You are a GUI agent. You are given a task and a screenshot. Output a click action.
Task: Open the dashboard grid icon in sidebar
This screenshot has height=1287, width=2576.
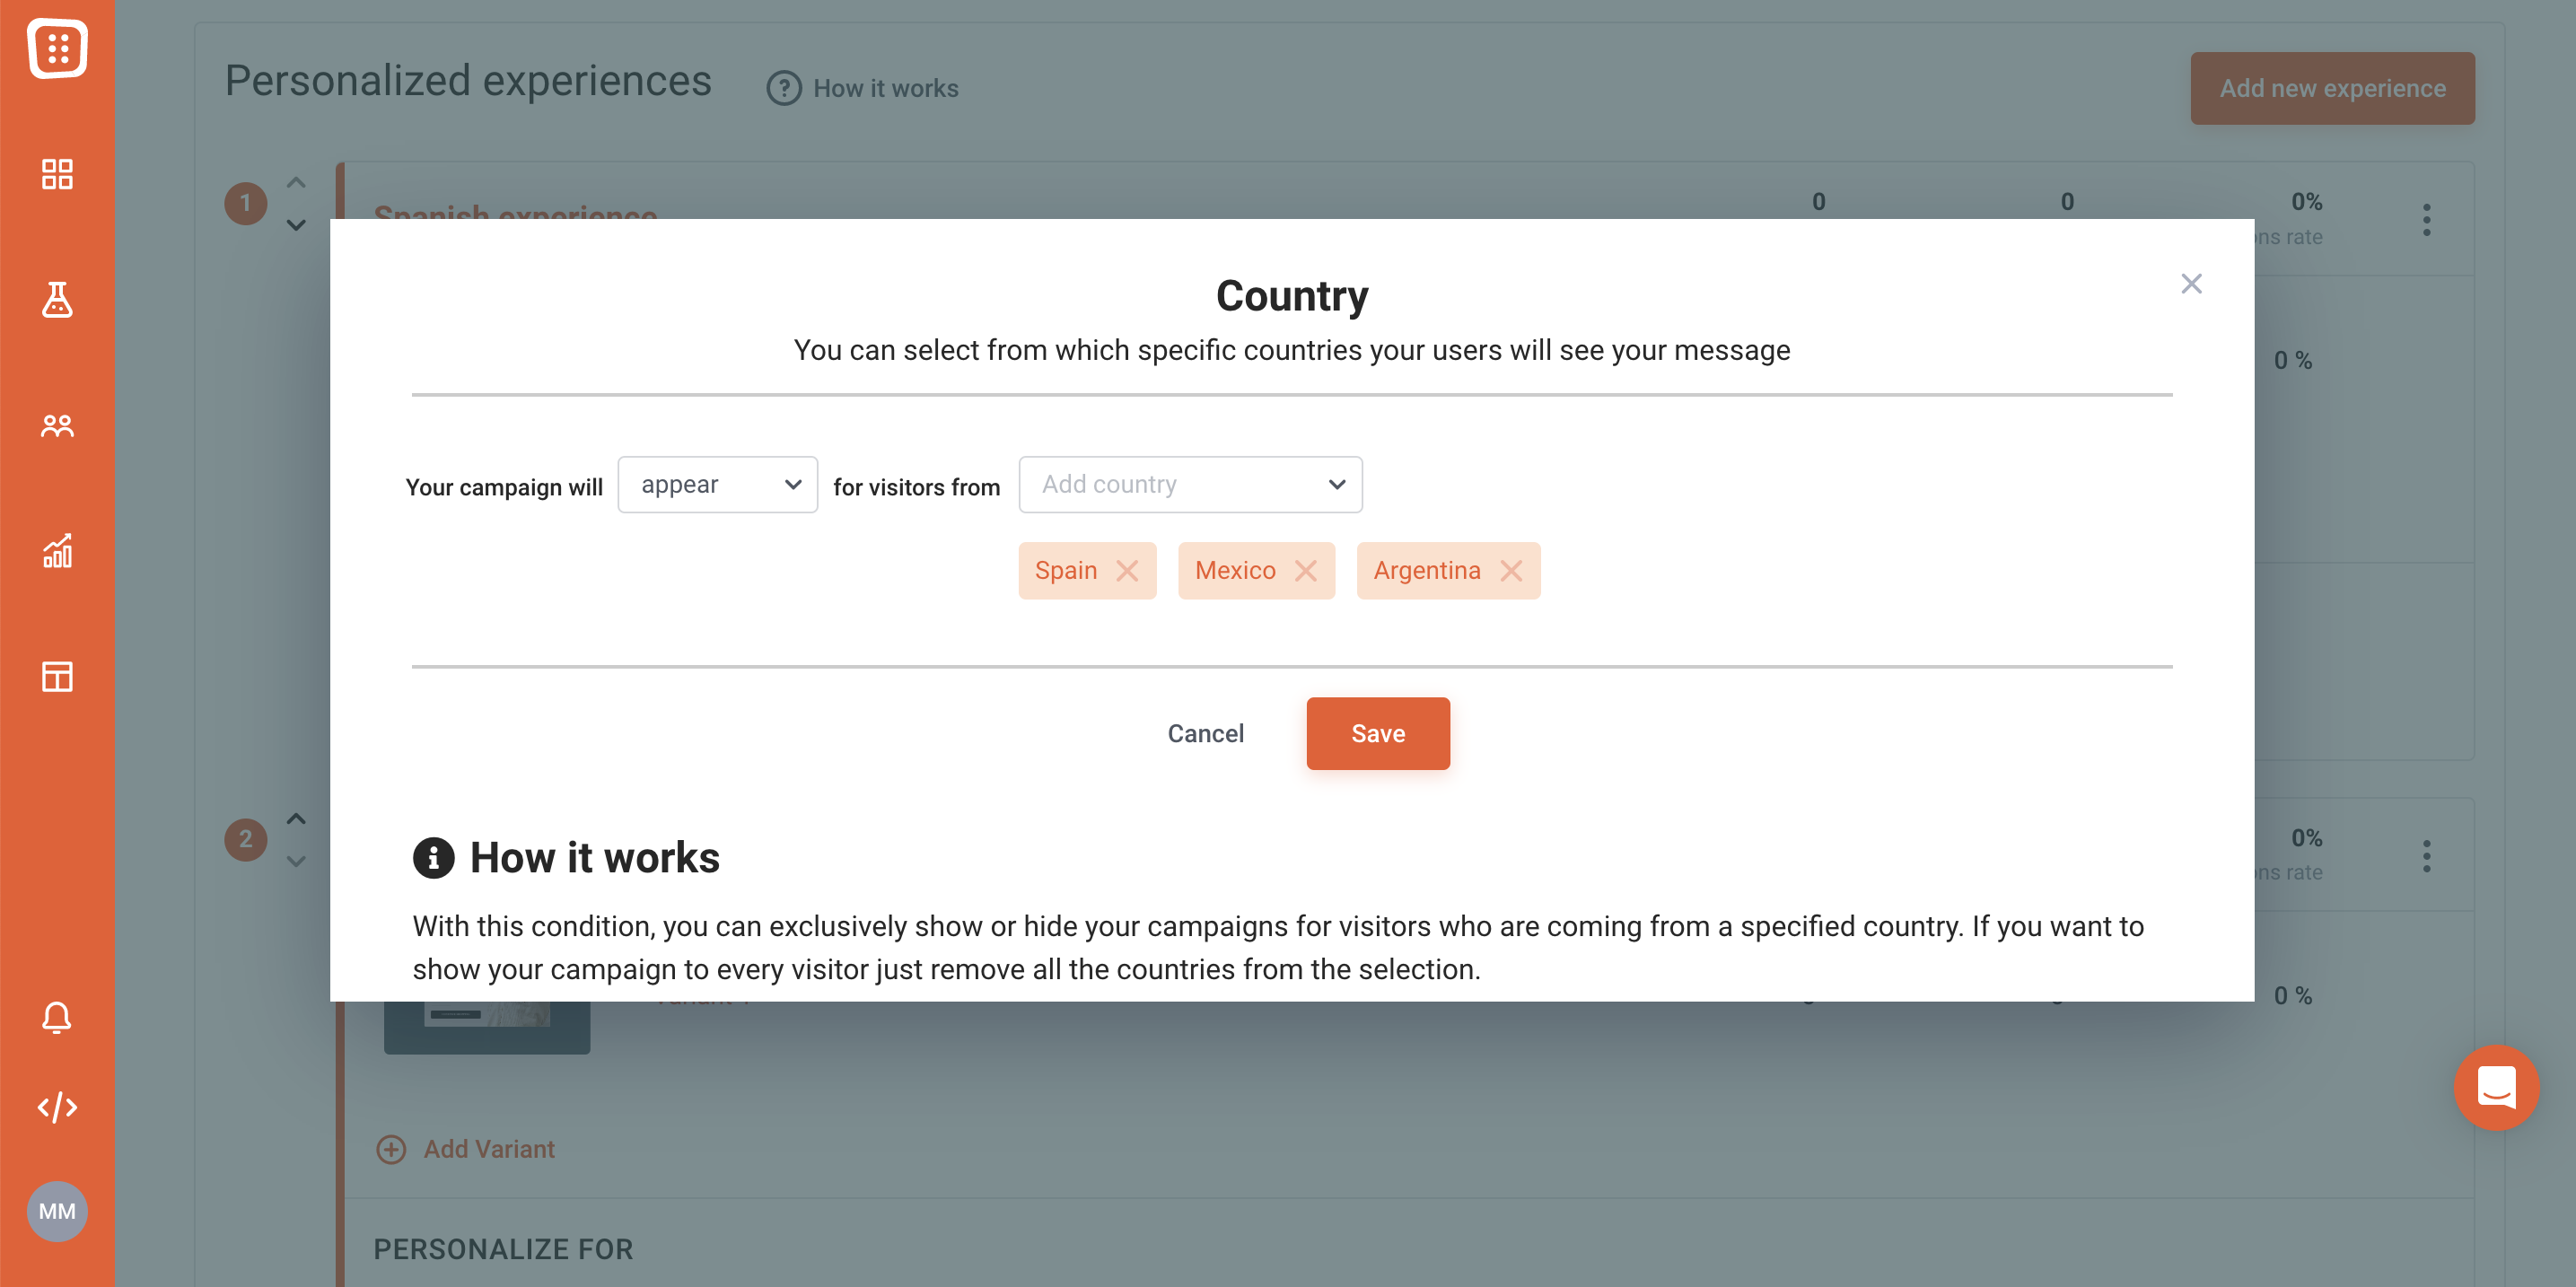pos(57,174)
